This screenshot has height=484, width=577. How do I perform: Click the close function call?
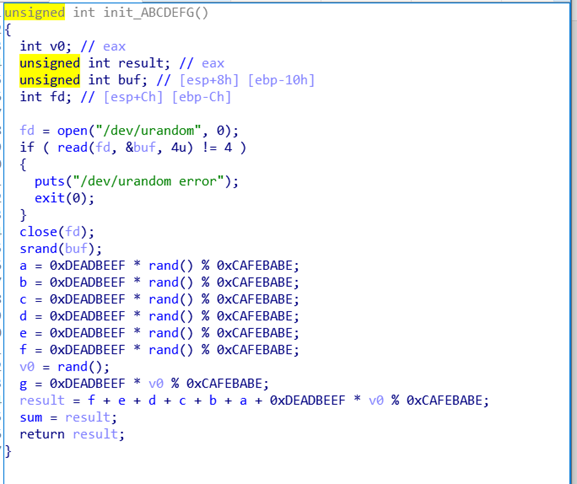click(38, 232)
